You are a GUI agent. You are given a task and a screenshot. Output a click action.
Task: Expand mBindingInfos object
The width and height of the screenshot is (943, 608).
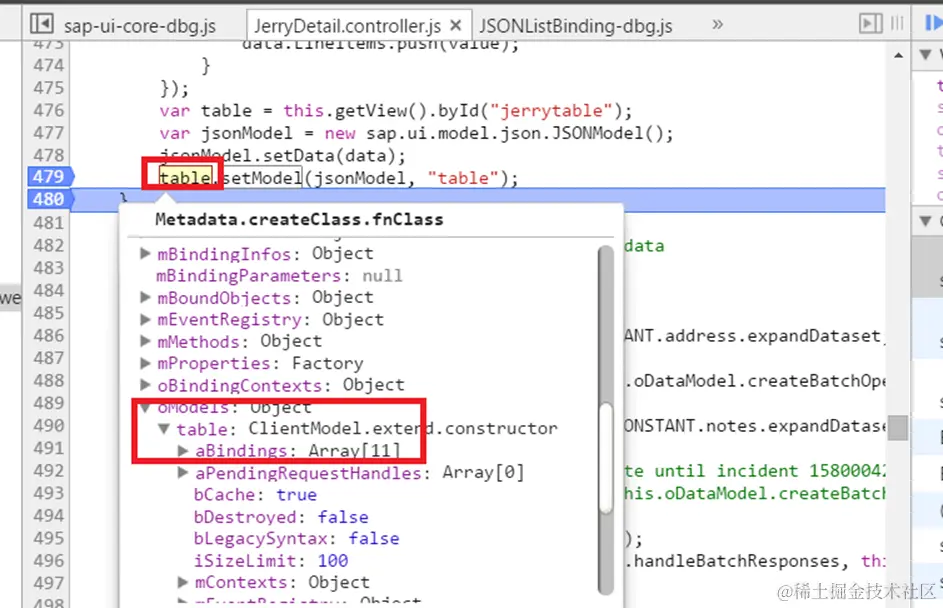click(145, 253)
